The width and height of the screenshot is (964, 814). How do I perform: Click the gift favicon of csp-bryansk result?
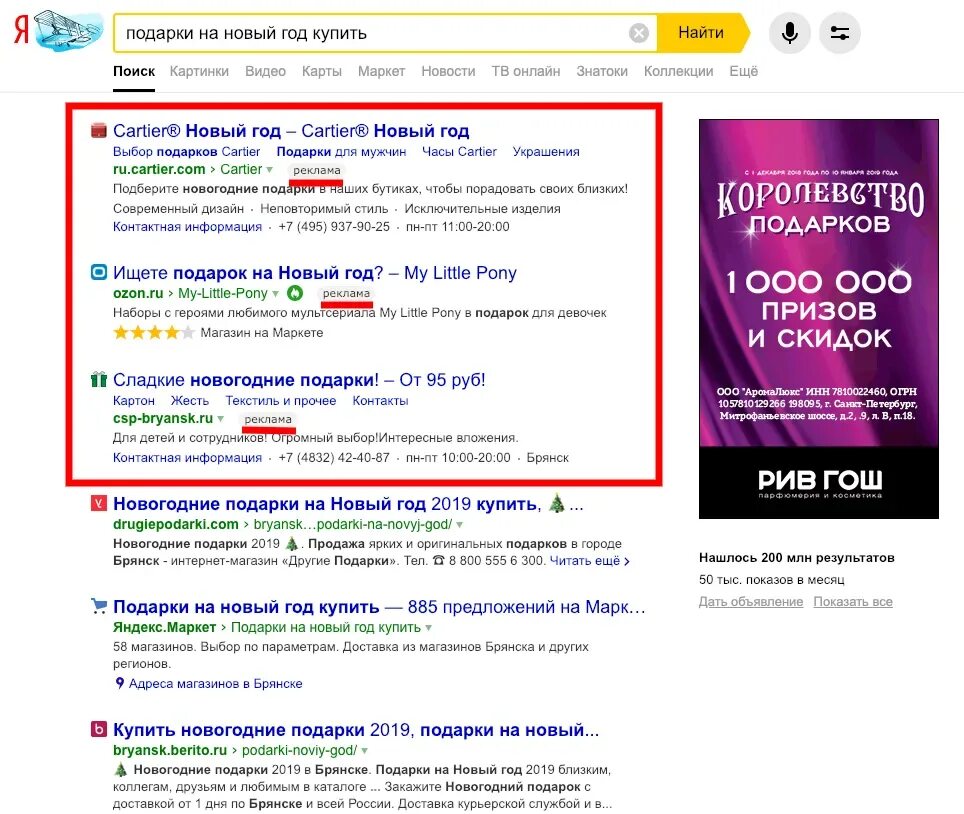coord(98,379)
